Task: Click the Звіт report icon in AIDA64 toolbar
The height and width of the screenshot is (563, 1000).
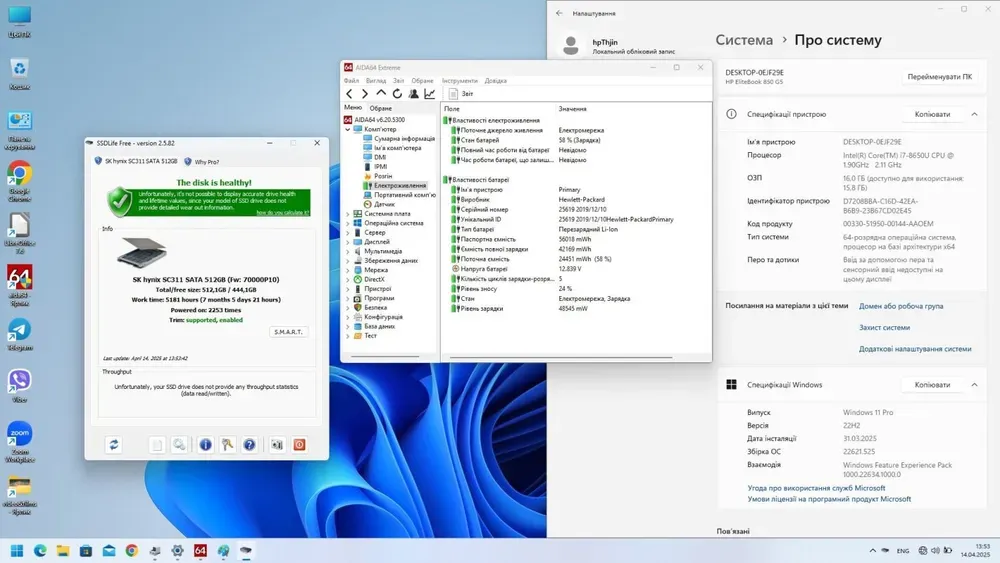Action: [x=453, y=94]
